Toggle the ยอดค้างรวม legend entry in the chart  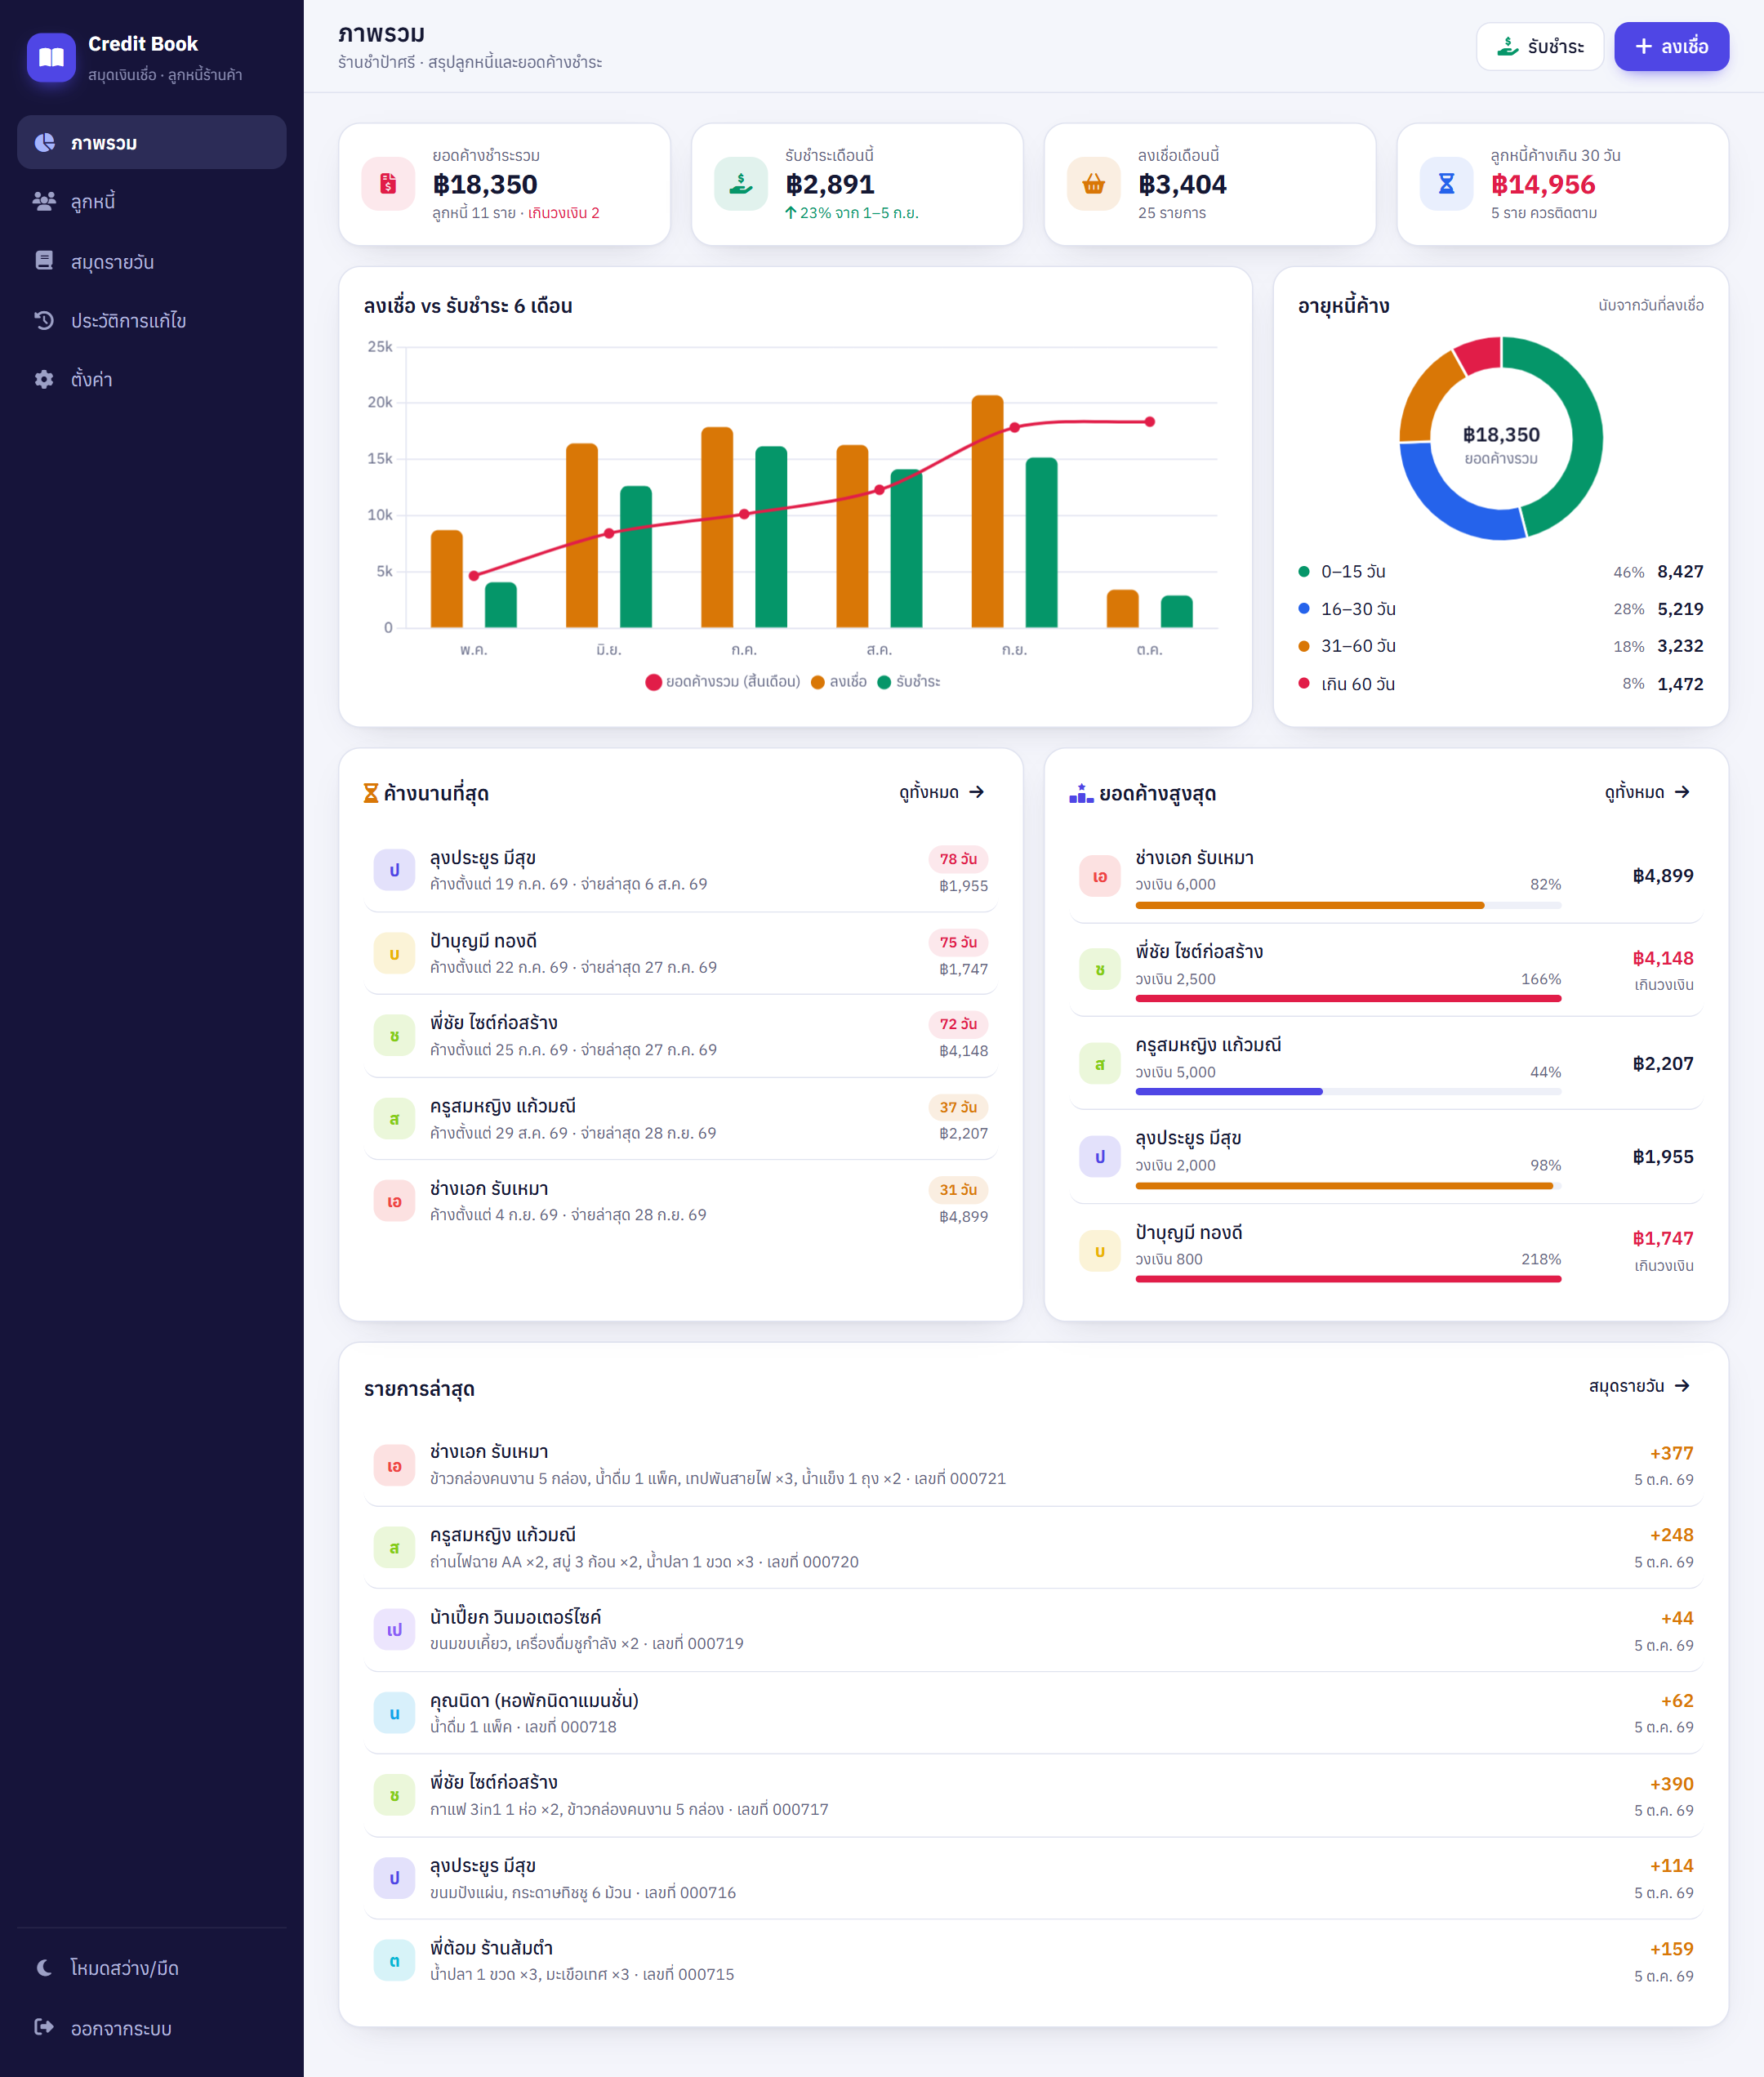tap(723, 682)
